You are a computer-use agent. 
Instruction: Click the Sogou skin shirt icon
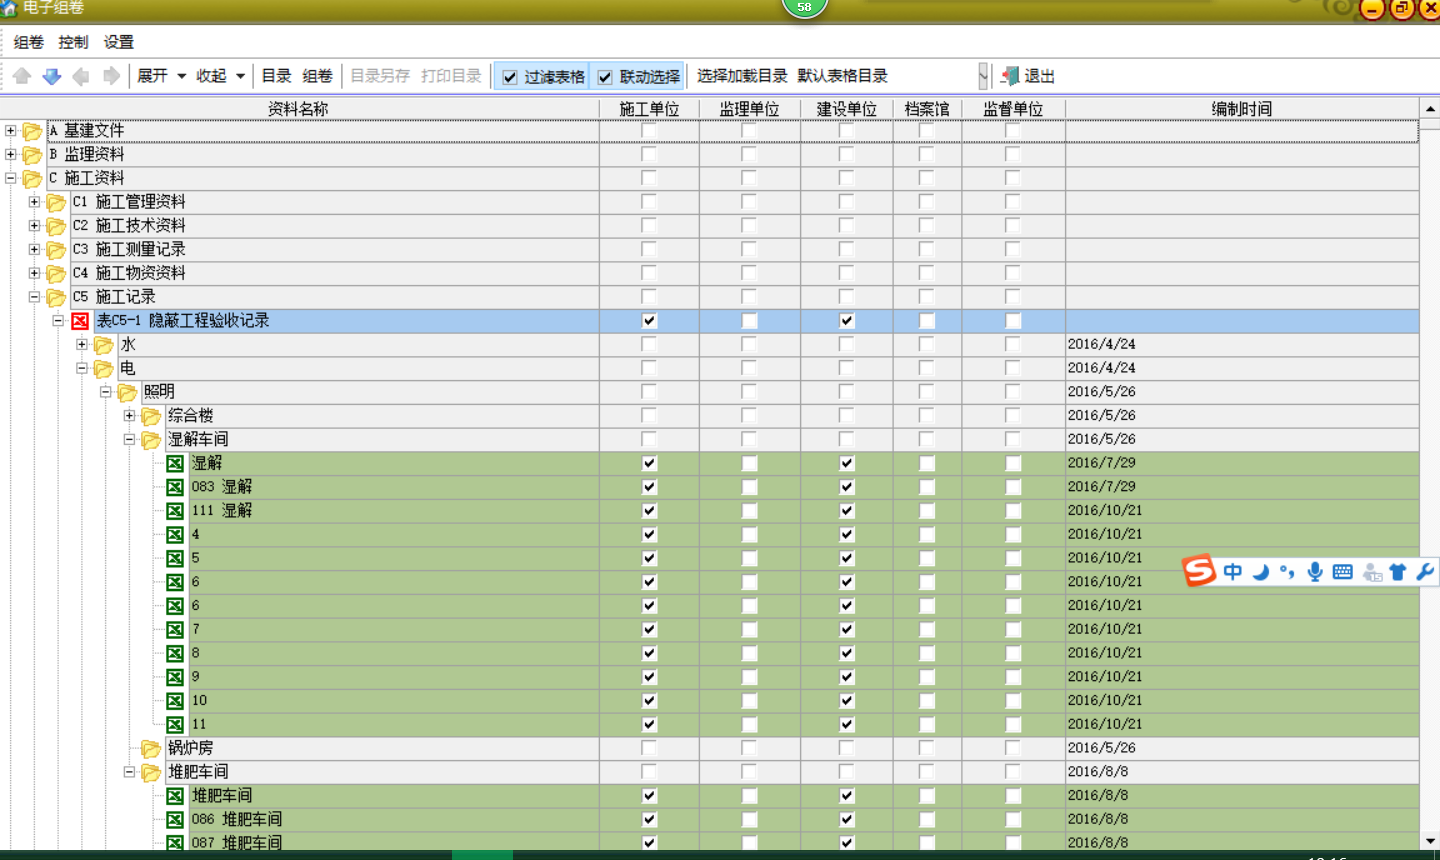pos(1398,572)
